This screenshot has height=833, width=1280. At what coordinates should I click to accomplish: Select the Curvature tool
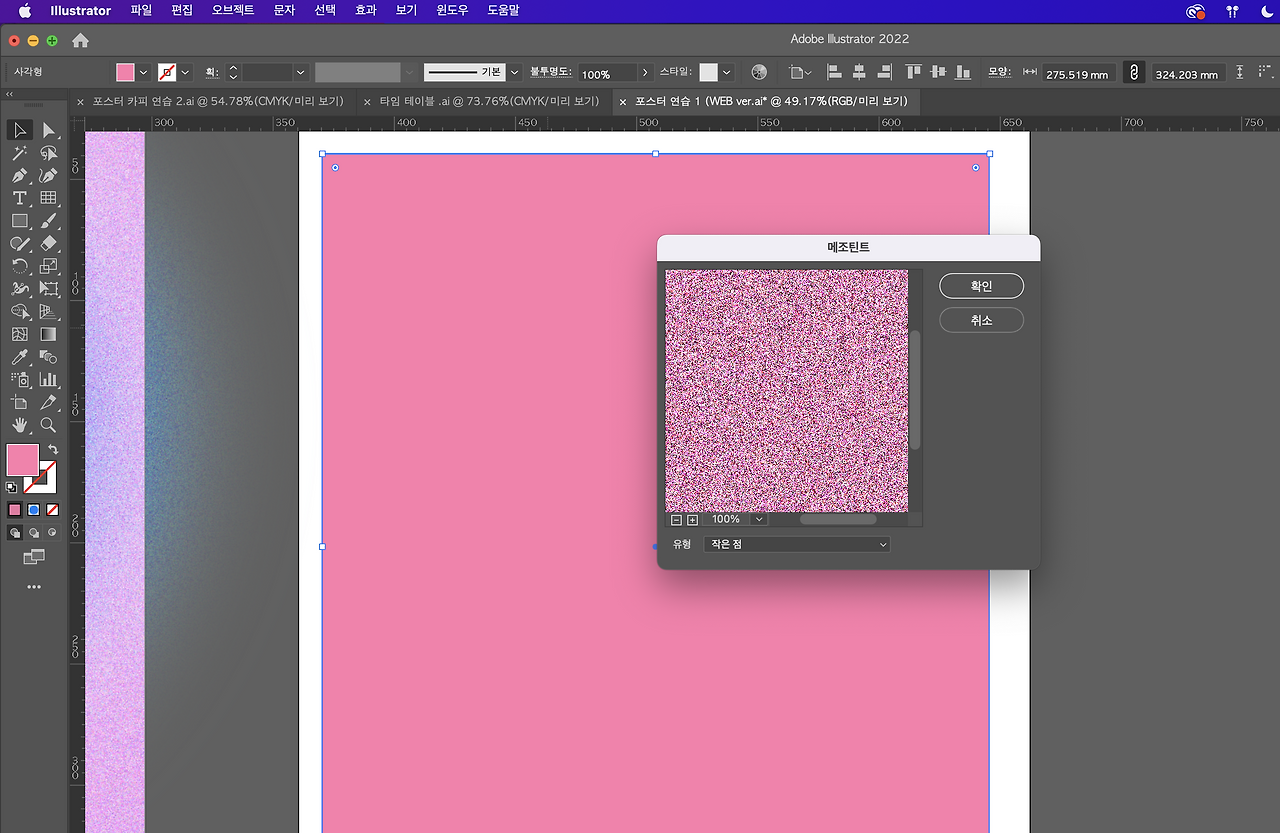48,176
